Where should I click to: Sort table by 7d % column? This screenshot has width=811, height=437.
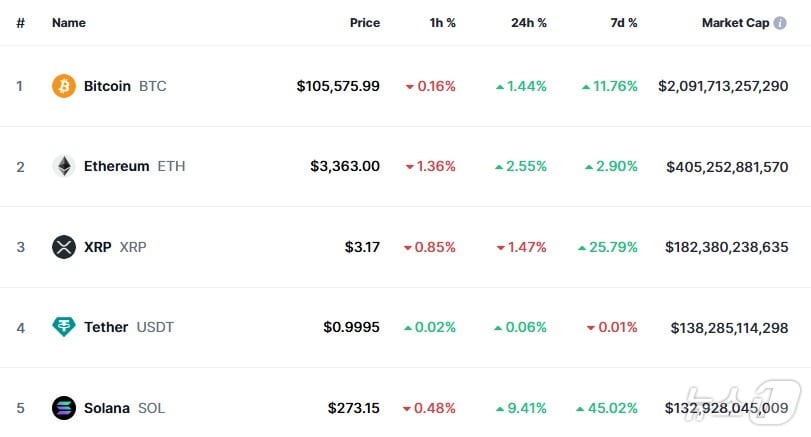click(x=622, y=23)
